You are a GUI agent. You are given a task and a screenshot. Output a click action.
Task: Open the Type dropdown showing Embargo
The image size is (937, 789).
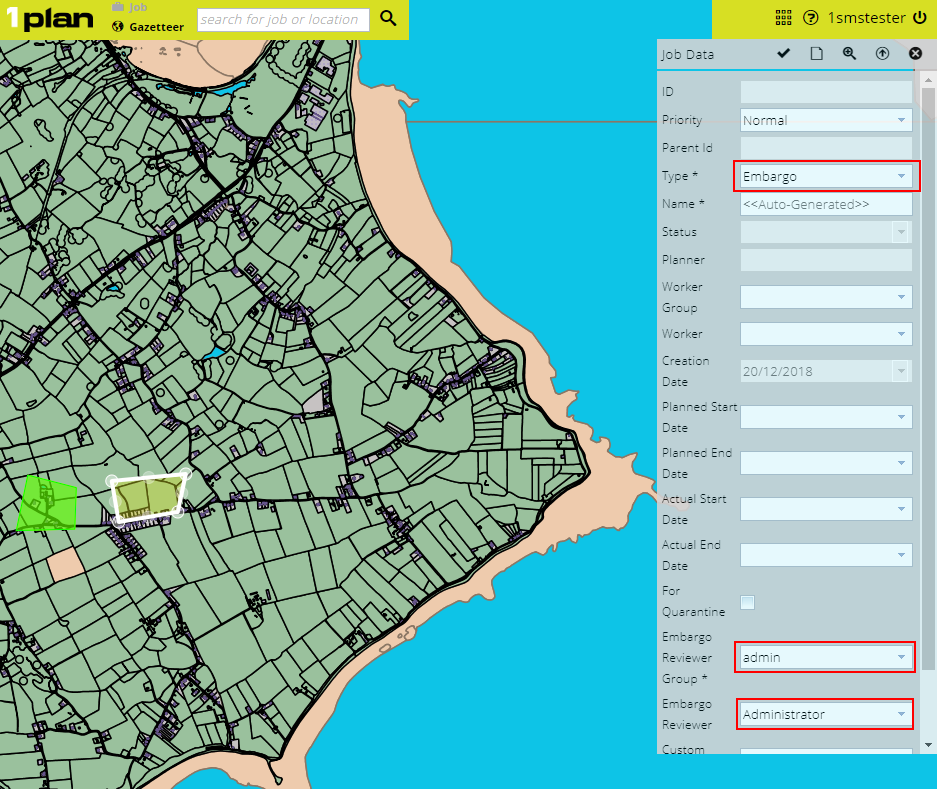[x=826, y=176]
